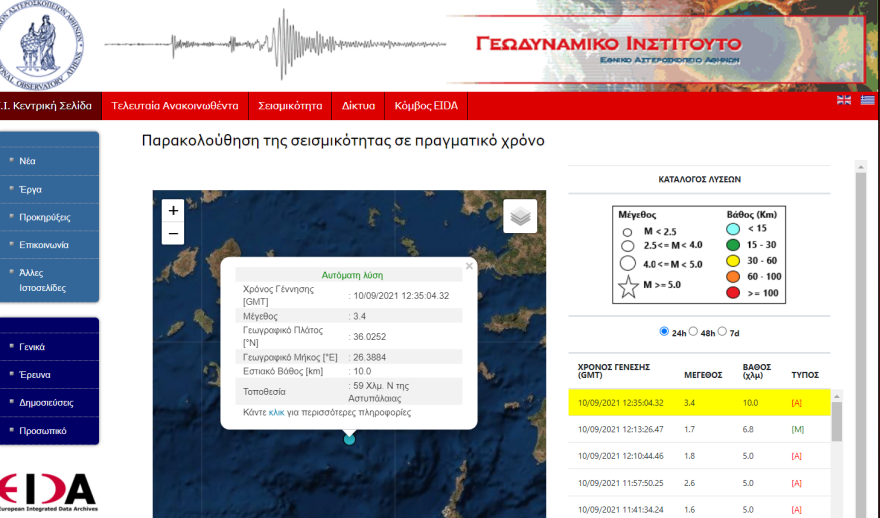
Task: Click the cyan '< 15' depth legend swatch
Action: click(x=732, y=229)
